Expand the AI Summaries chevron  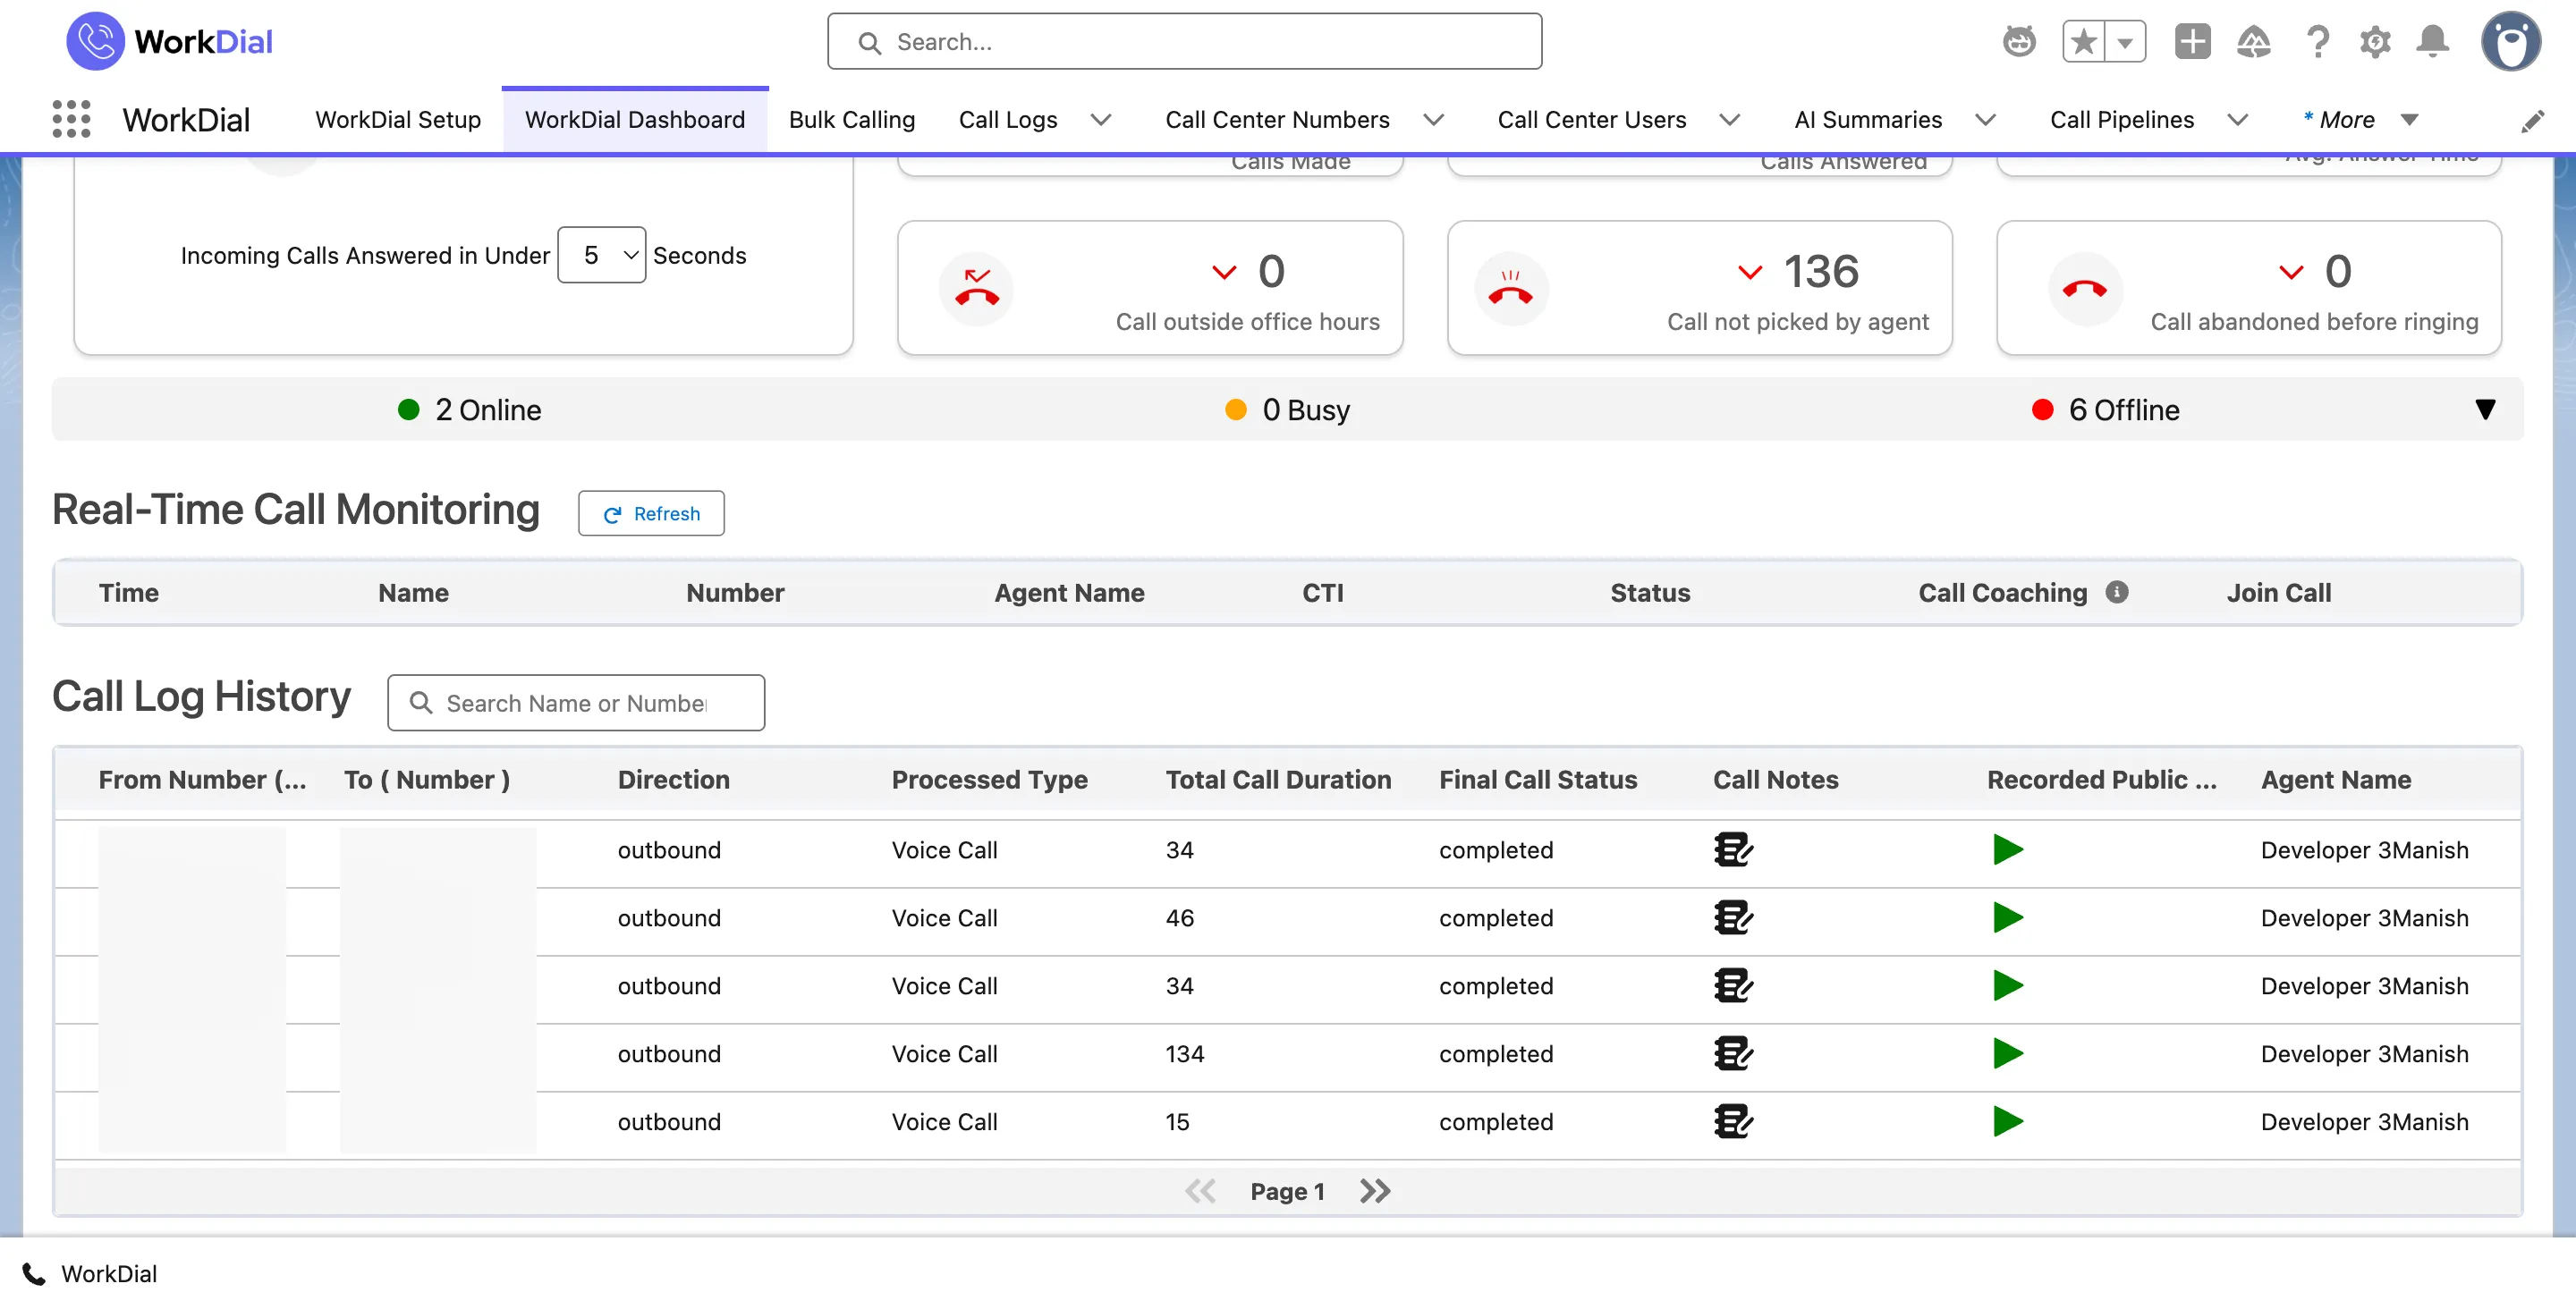pyautogui.click(x=1985, y=119)
